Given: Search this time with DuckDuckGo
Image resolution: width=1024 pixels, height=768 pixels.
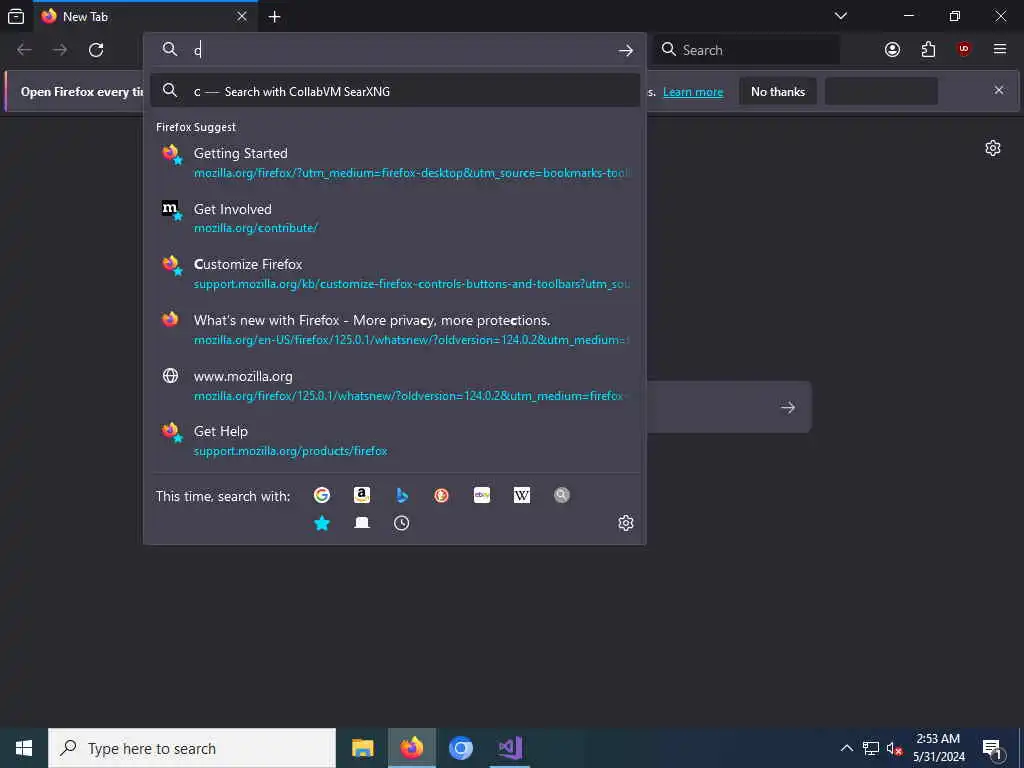Looking at the screenshot, I should [441, 495].
